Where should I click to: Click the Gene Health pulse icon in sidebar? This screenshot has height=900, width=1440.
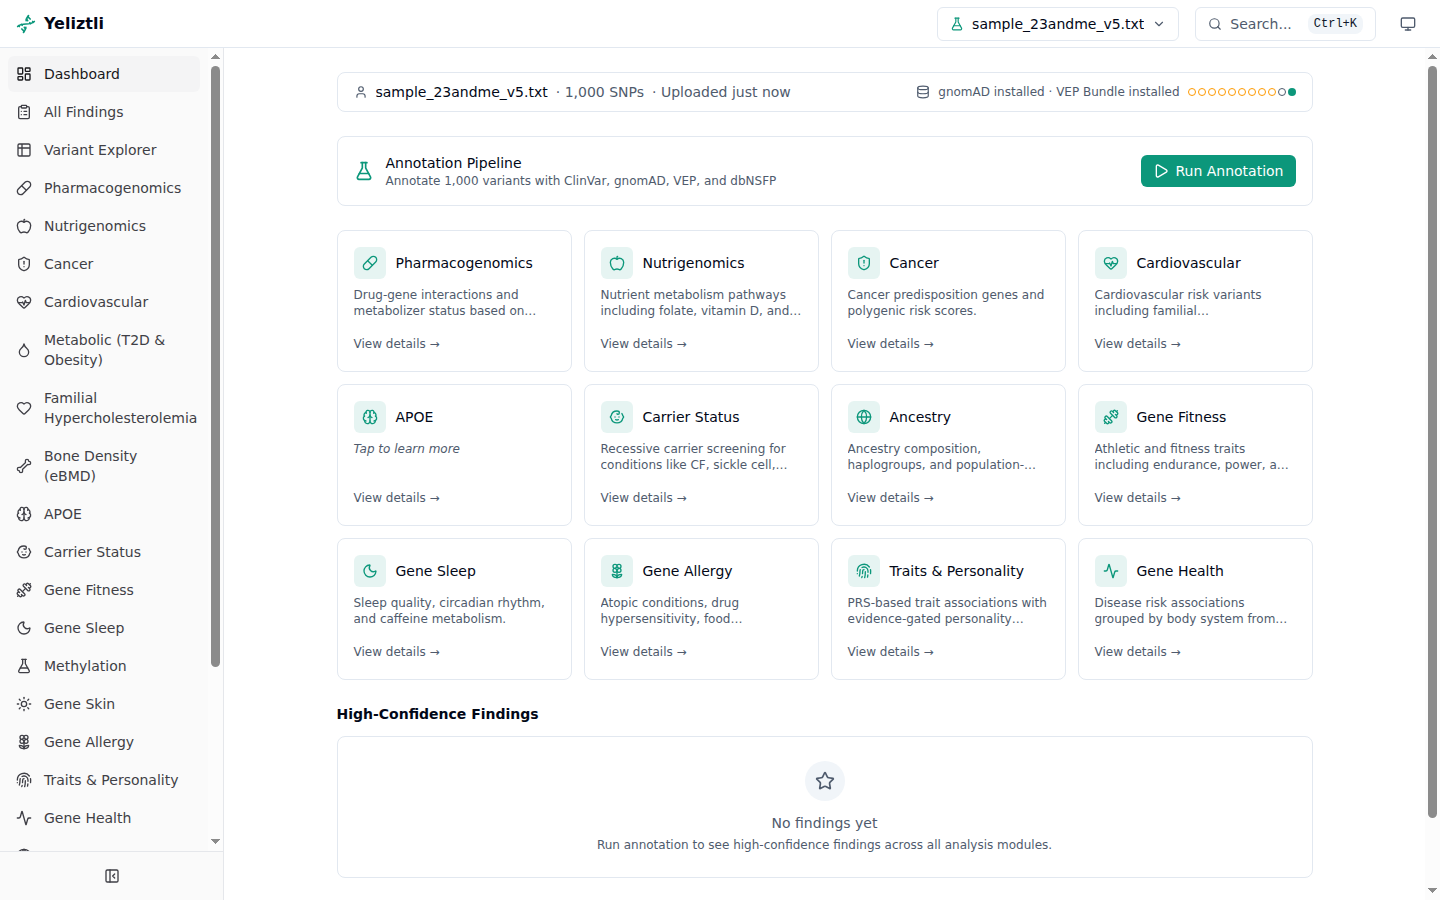click(x=24, y=818)
